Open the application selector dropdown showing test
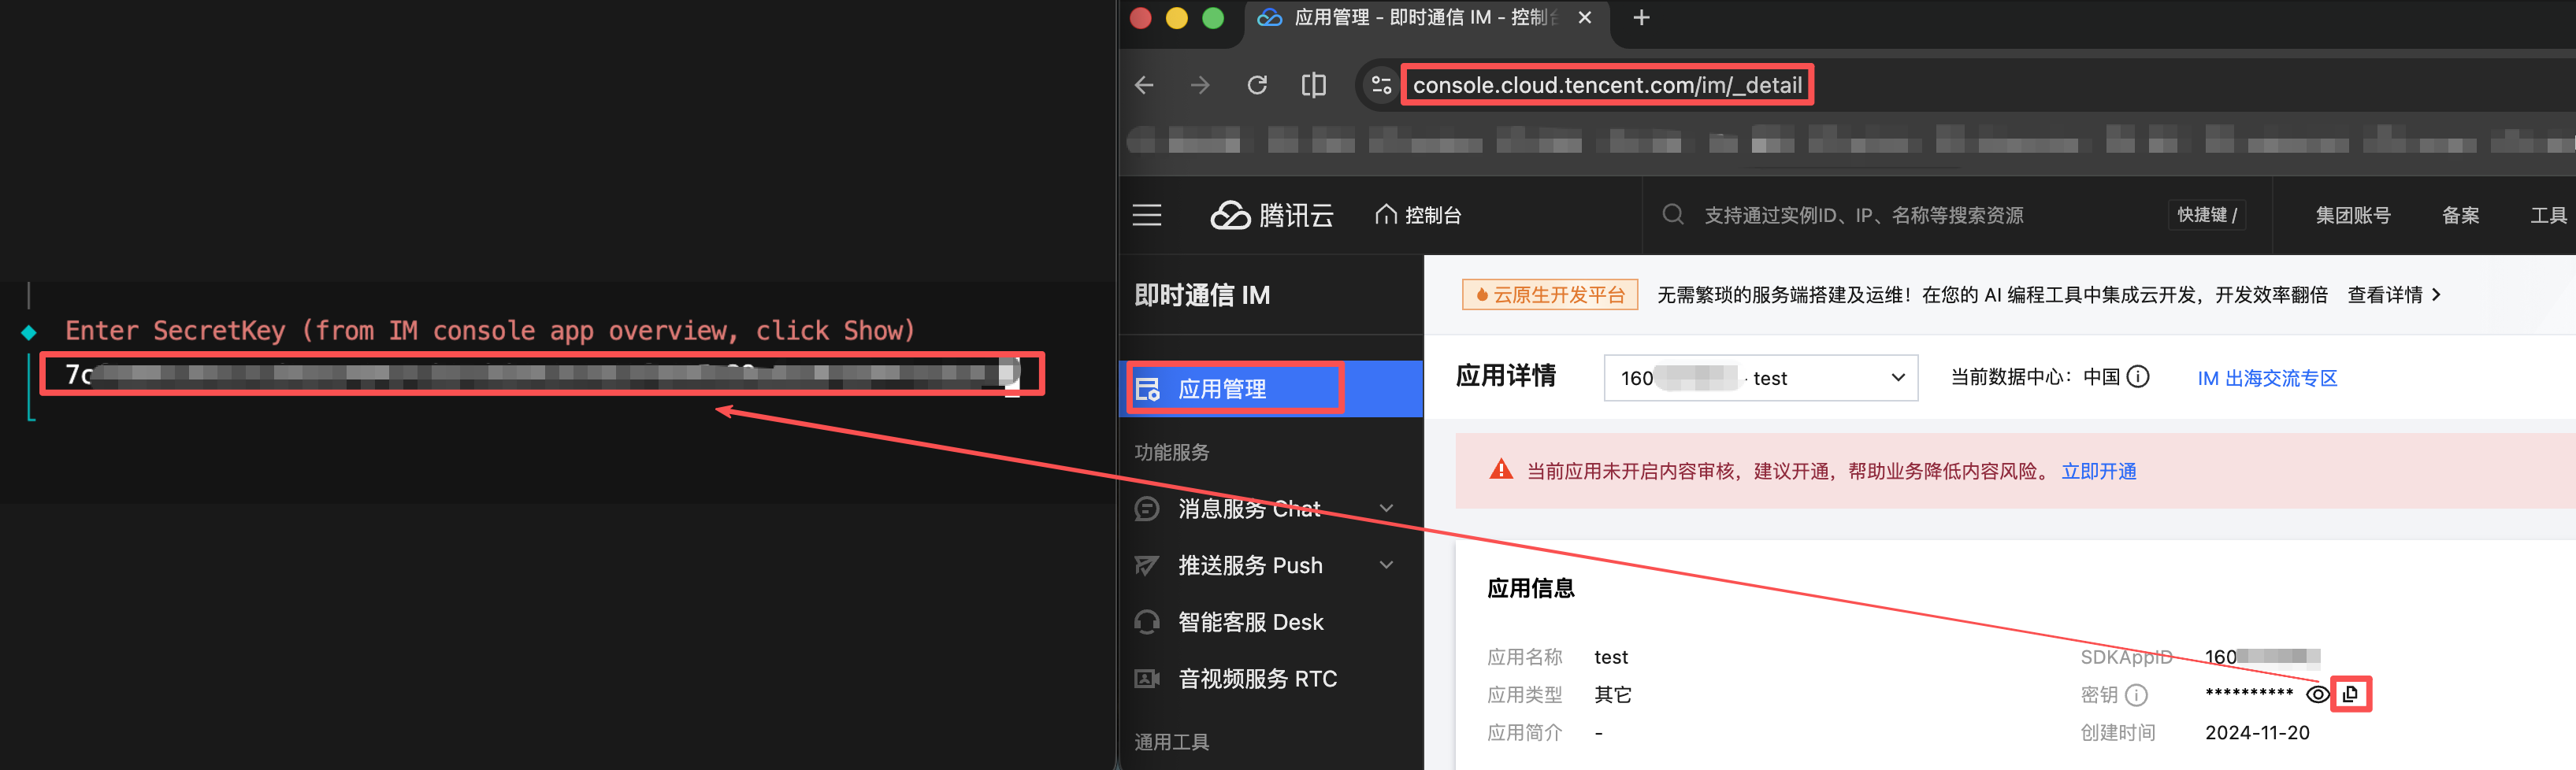 [1760, 378]
